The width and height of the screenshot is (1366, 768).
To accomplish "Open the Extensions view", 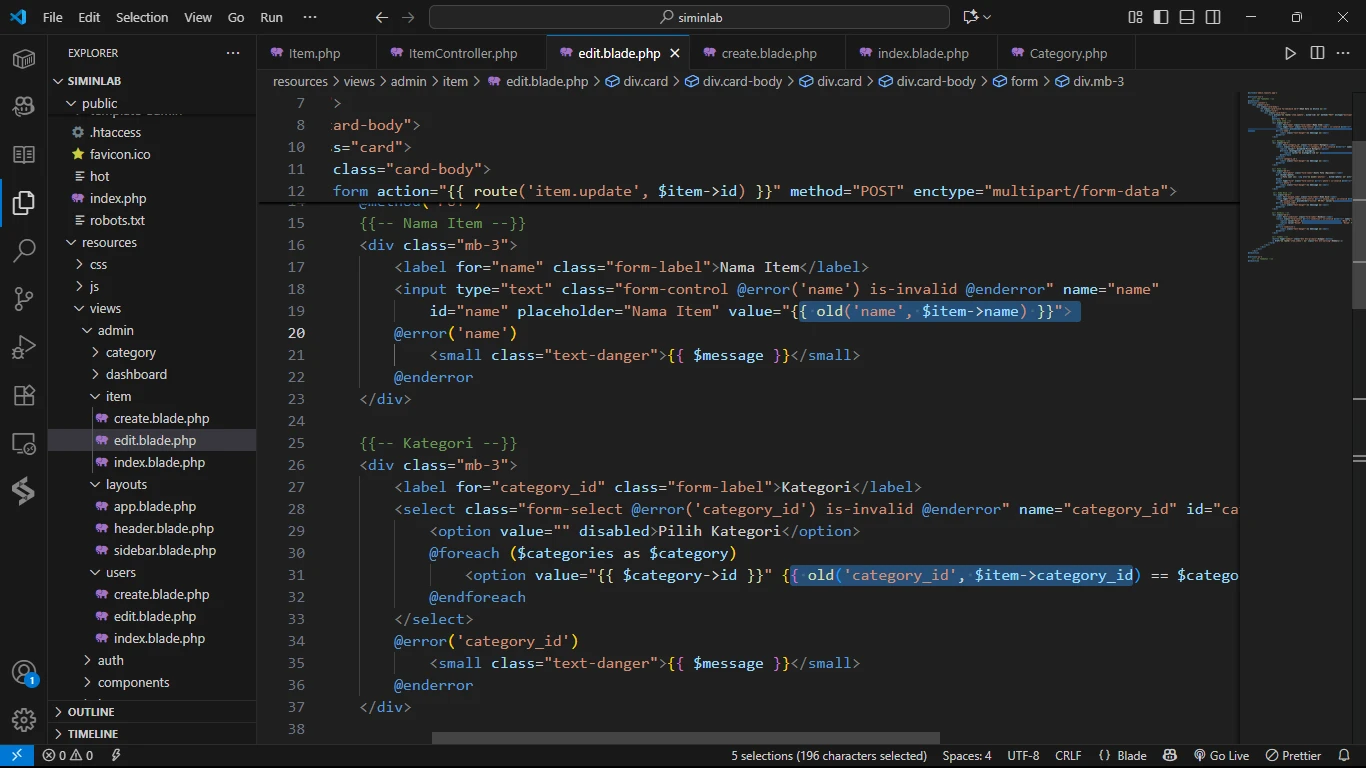I will (x=24, y=395).
